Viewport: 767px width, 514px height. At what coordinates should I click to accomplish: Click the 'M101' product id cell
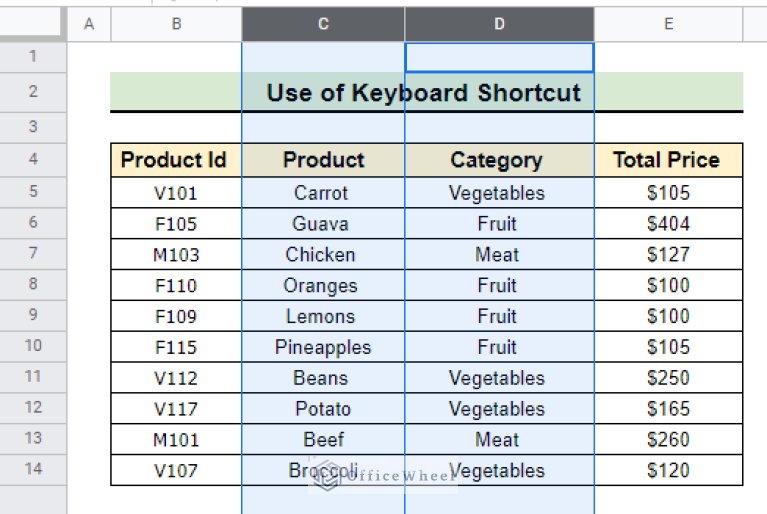(175, 440)
